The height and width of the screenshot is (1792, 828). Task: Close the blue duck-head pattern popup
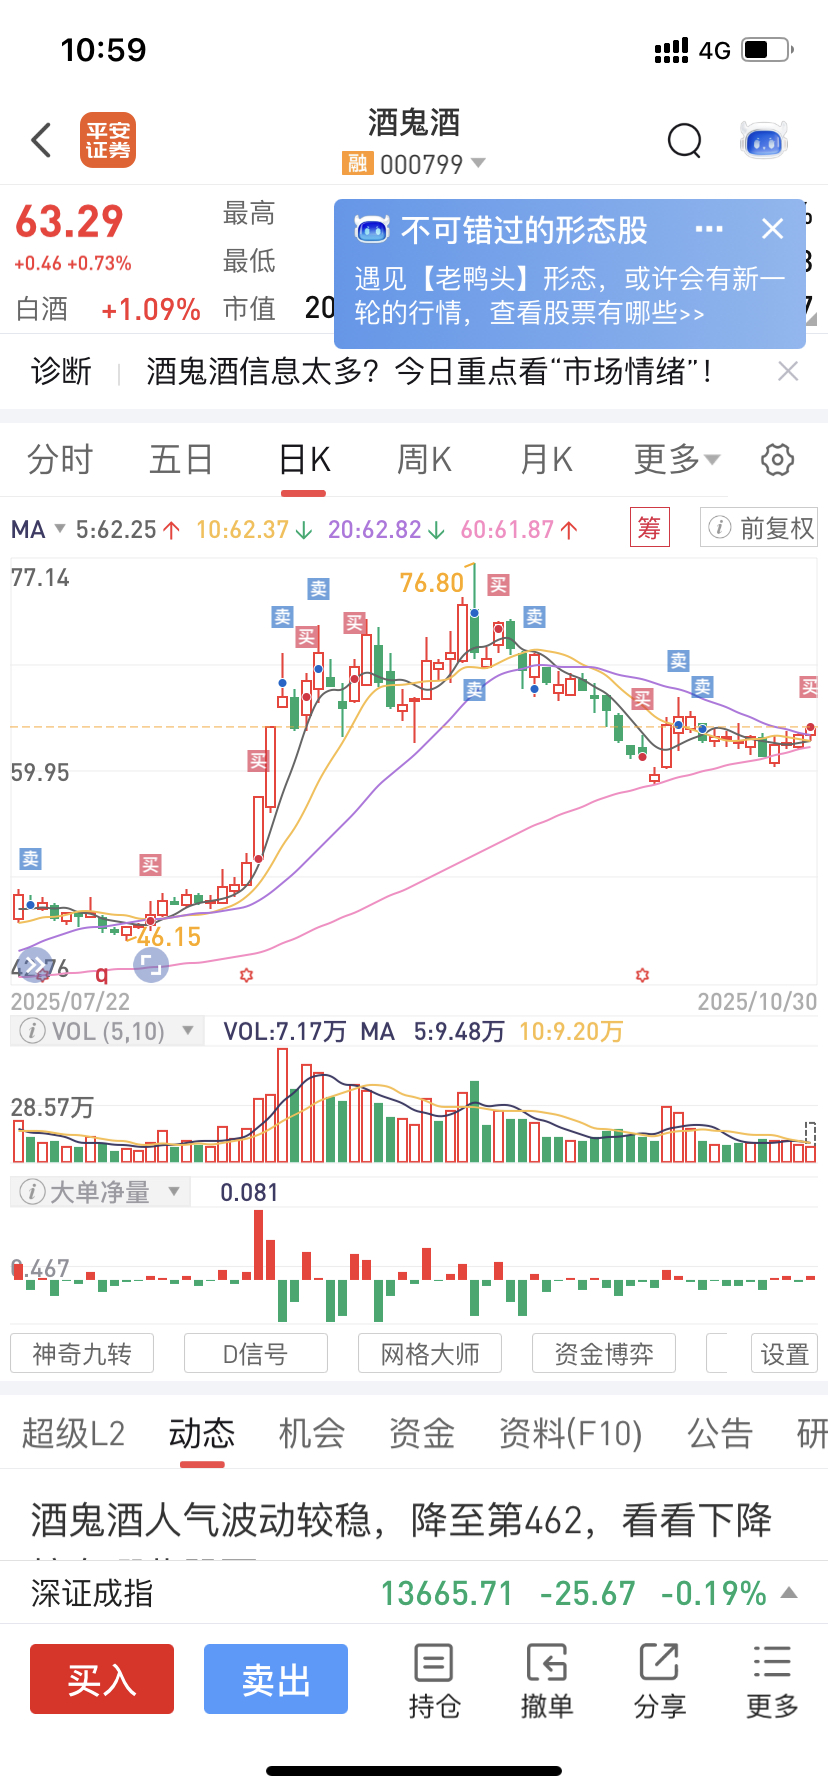pyautogui.click(x=773, y=229)
